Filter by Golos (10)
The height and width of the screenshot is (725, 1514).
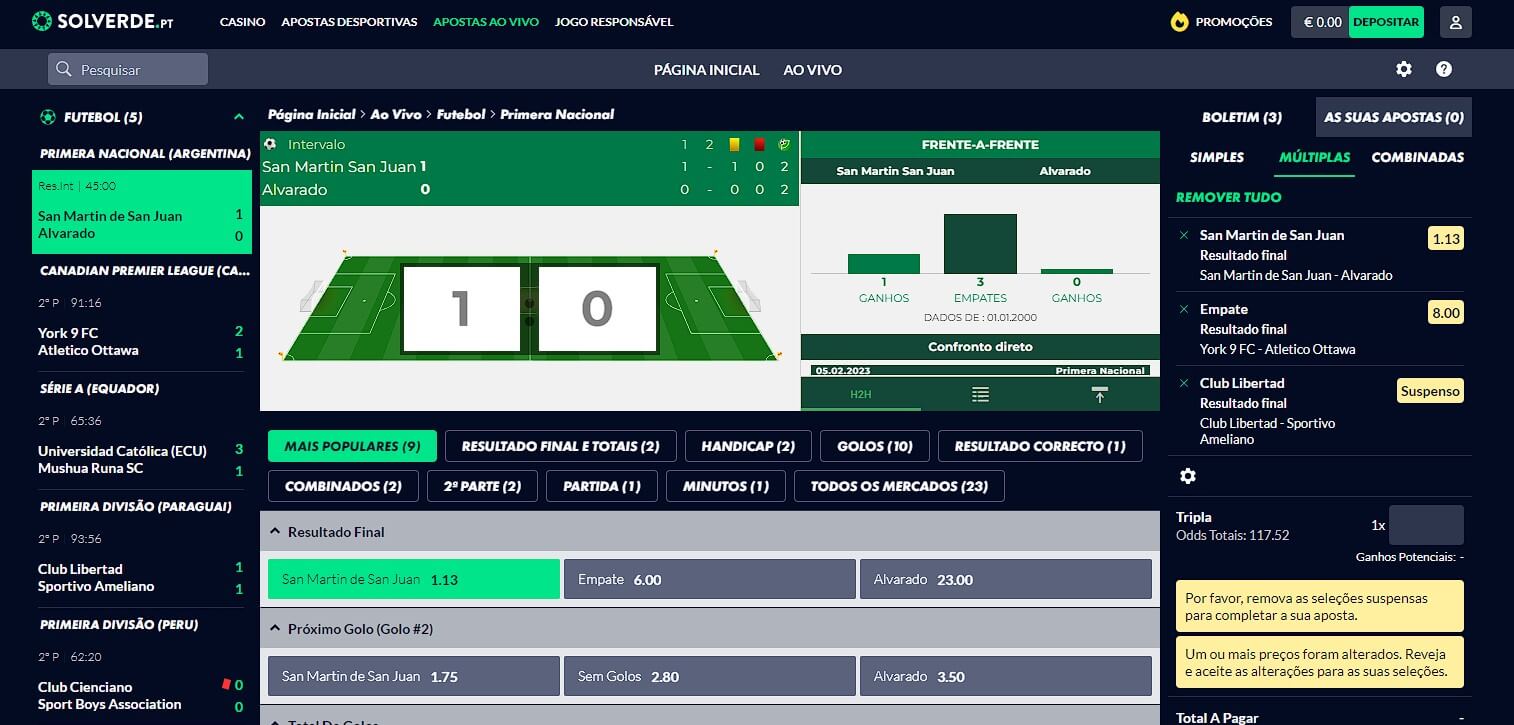pos(875,446)
